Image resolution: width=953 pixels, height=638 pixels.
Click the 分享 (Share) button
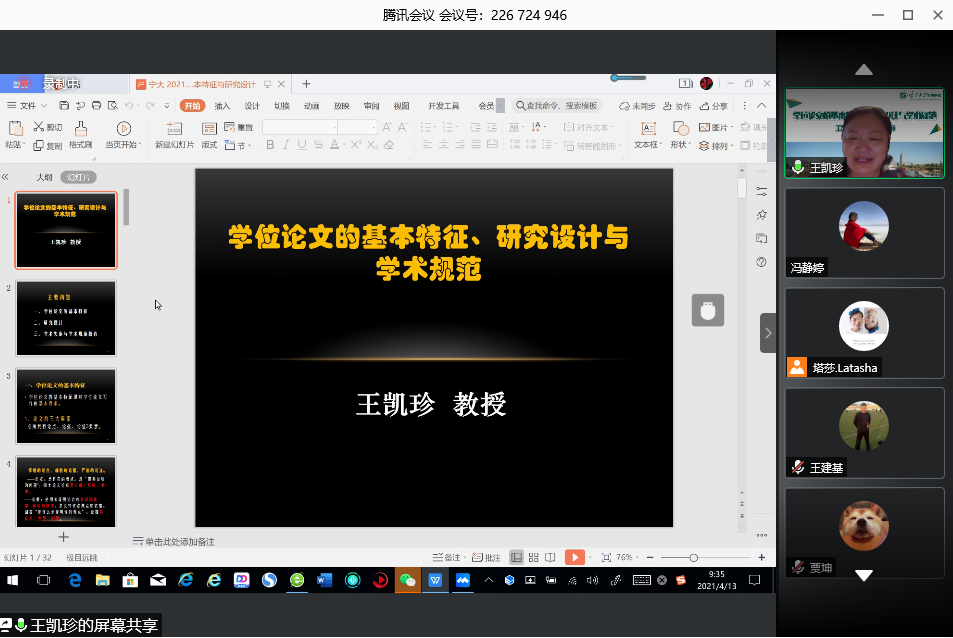pos(714,105)
